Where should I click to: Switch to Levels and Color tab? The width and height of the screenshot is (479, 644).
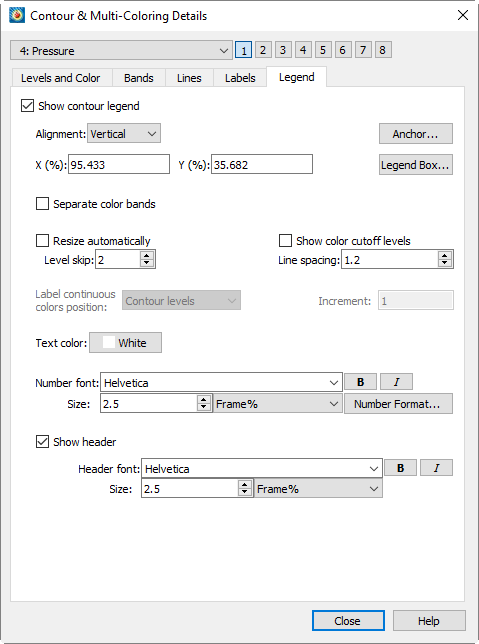pos(60,78)
